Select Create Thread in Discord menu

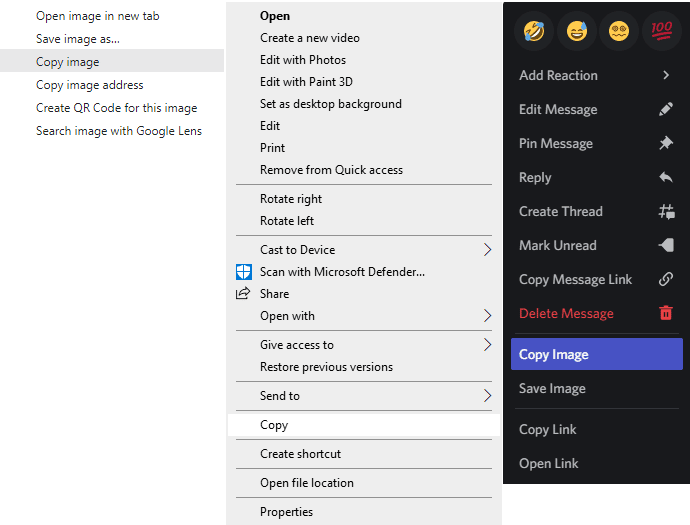point(561,211)
